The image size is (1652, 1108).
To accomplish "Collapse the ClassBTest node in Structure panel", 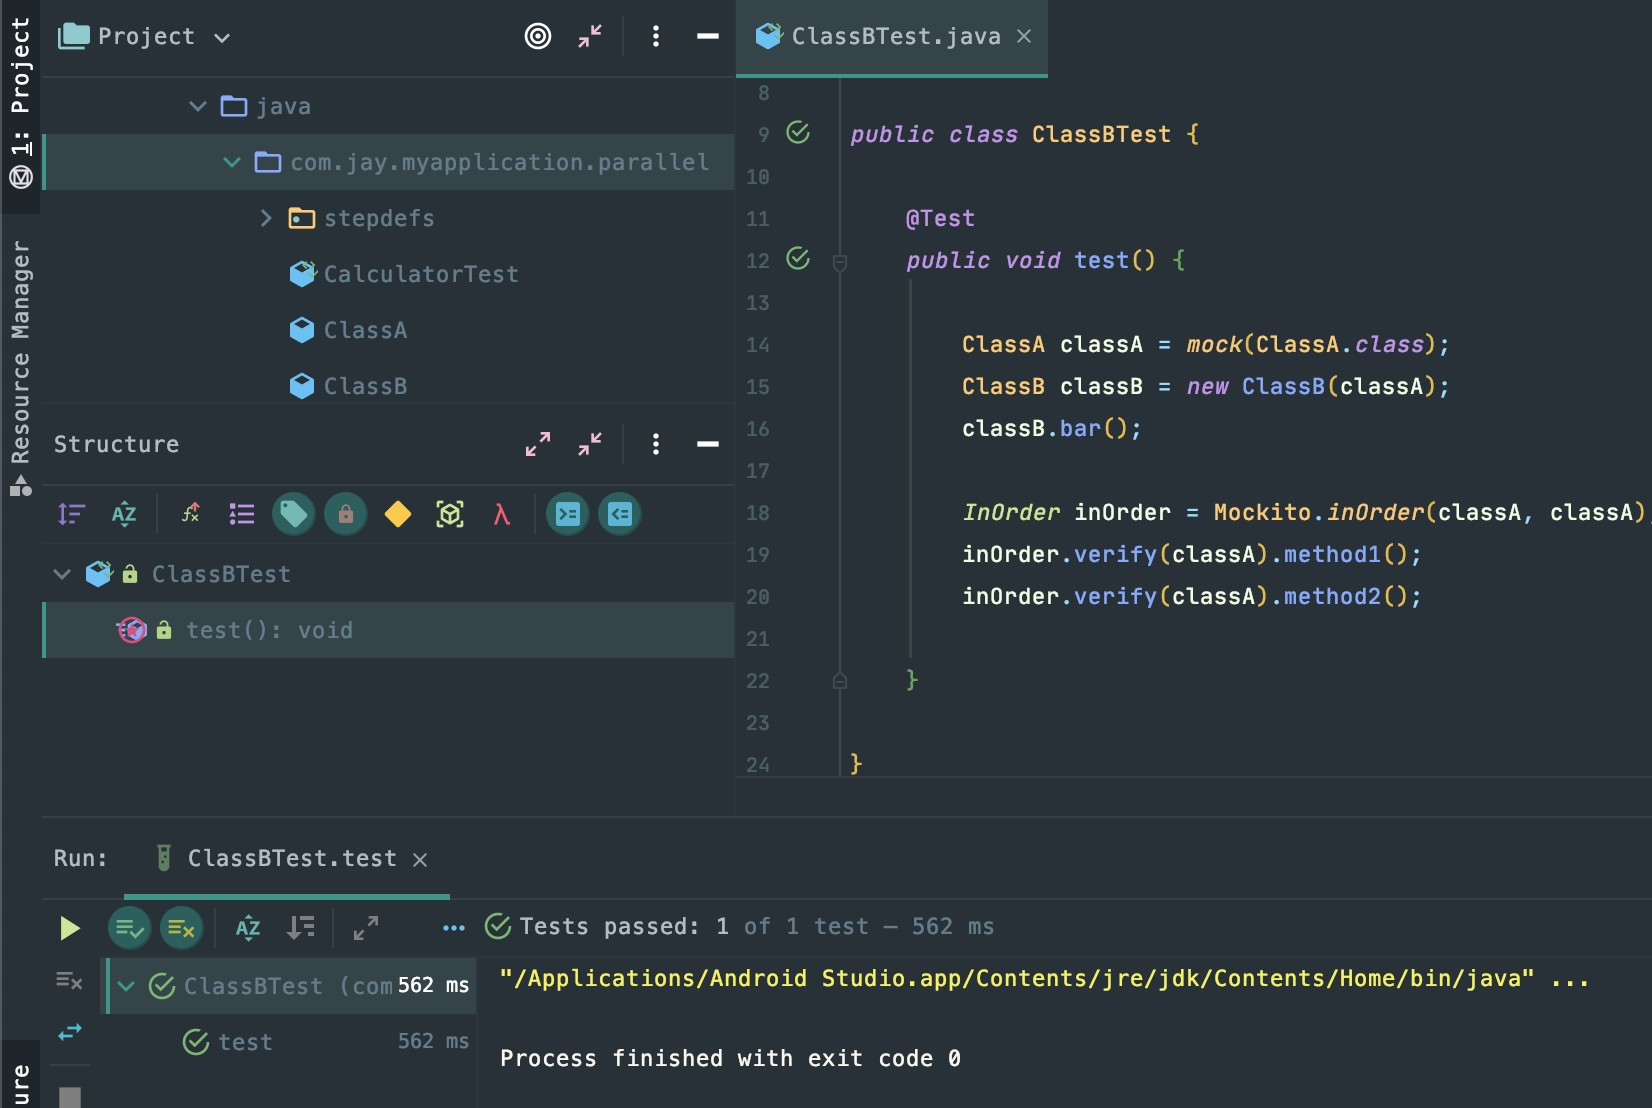I will tap(62, 574).
